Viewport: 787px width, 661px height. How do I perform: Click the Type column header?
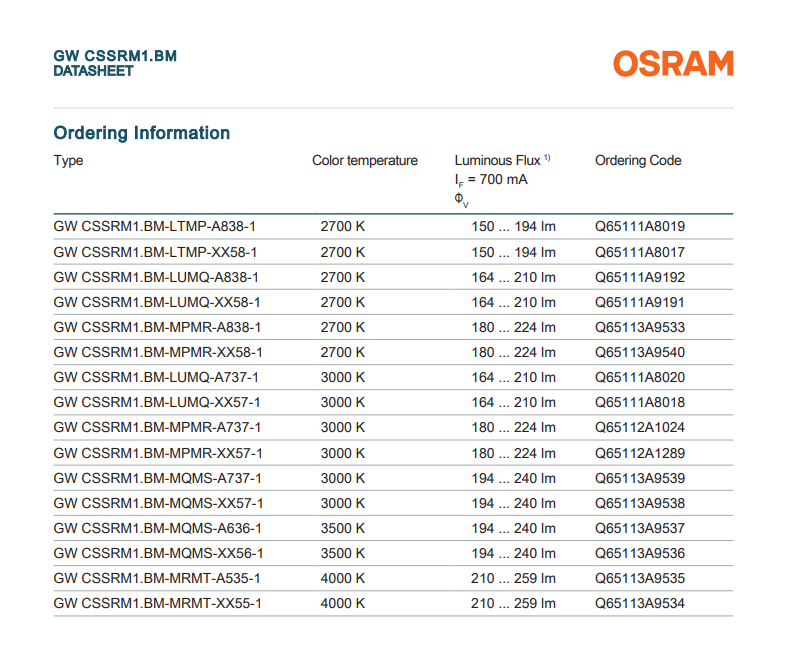(x=68, y=161)
